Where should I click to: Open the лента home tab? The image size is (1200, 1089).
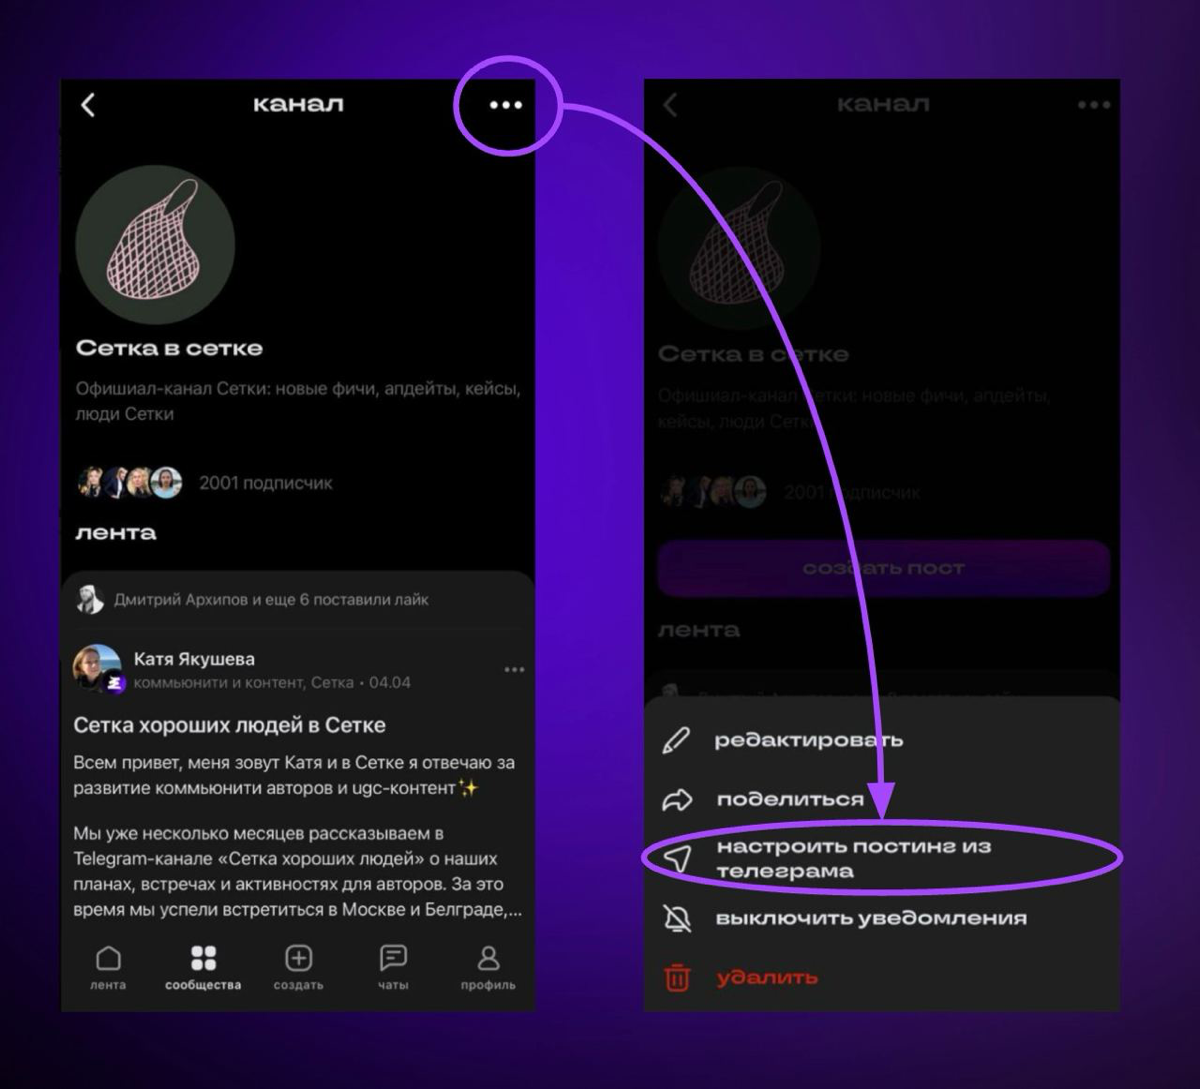coord(108,967)
